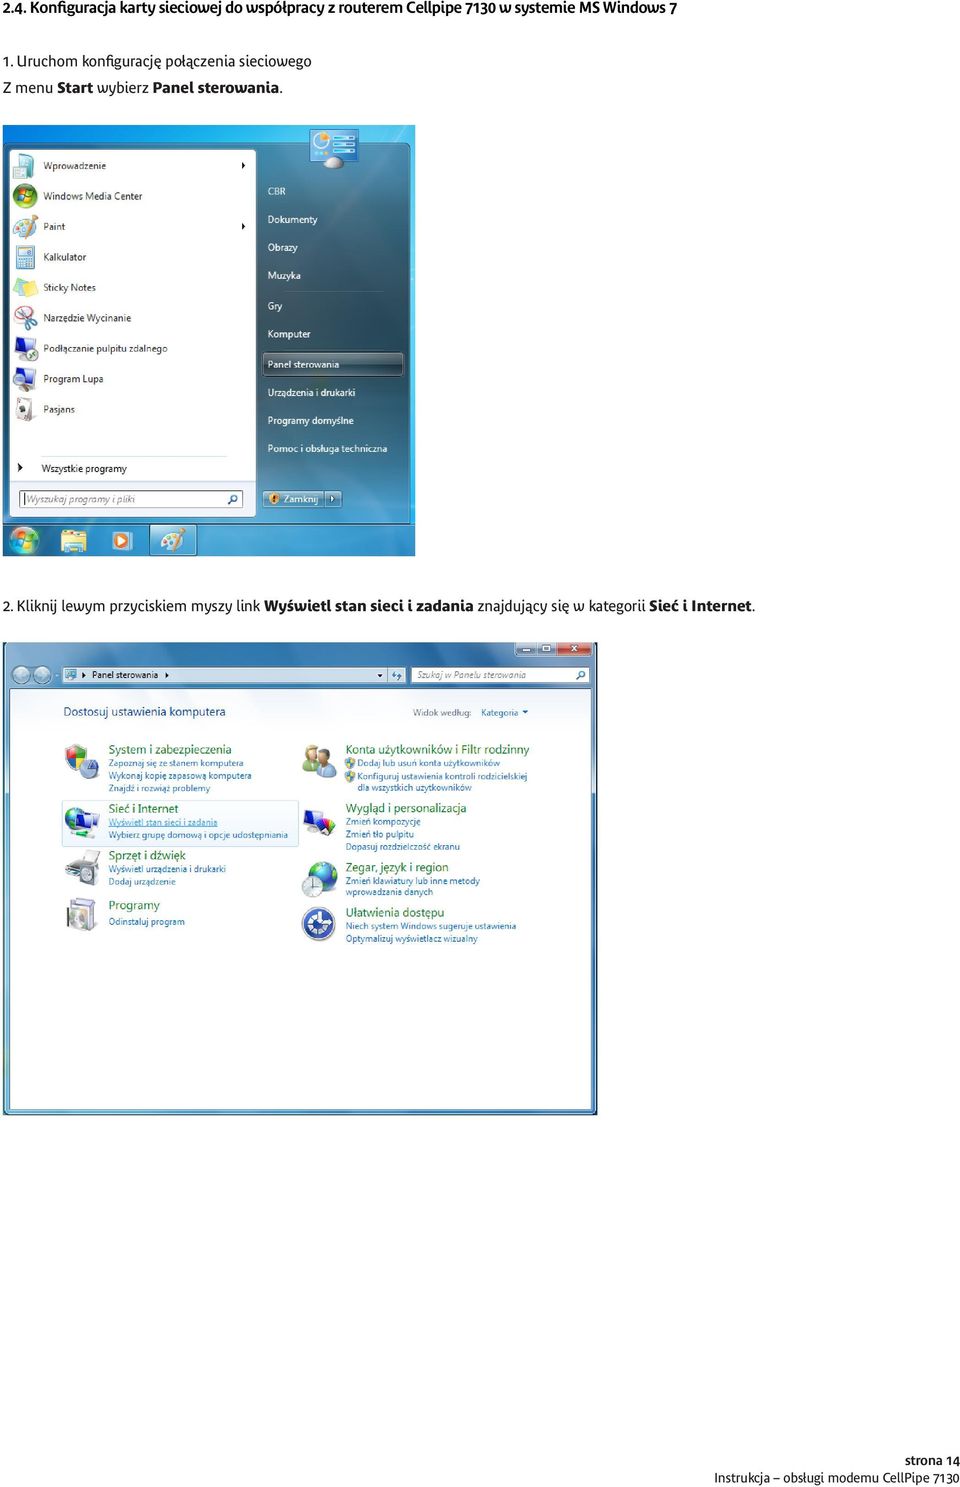The height and width of the screenshot is (1487, 960).
Task: Click Optymalizuj wyświetlacz wizualny link
Action: pos(411,939)
